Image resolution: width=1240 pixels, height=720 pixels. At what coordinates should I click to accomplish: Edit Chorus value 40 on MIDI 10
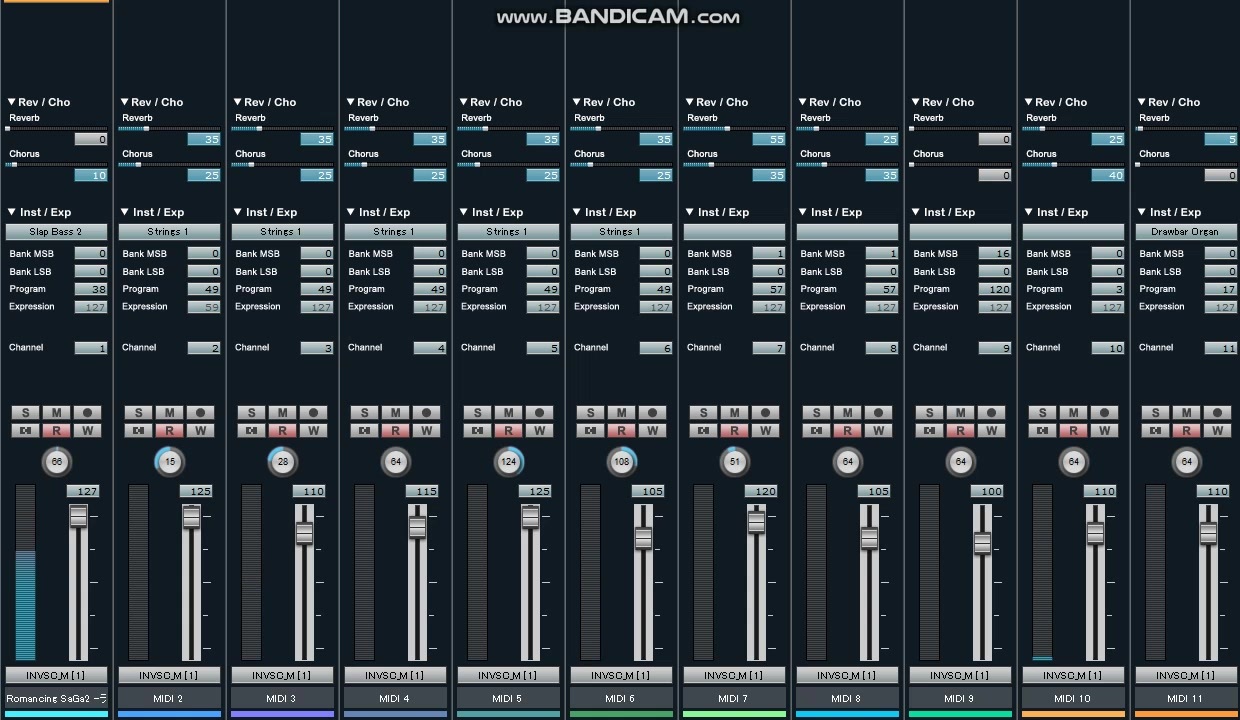(1107, 175)
